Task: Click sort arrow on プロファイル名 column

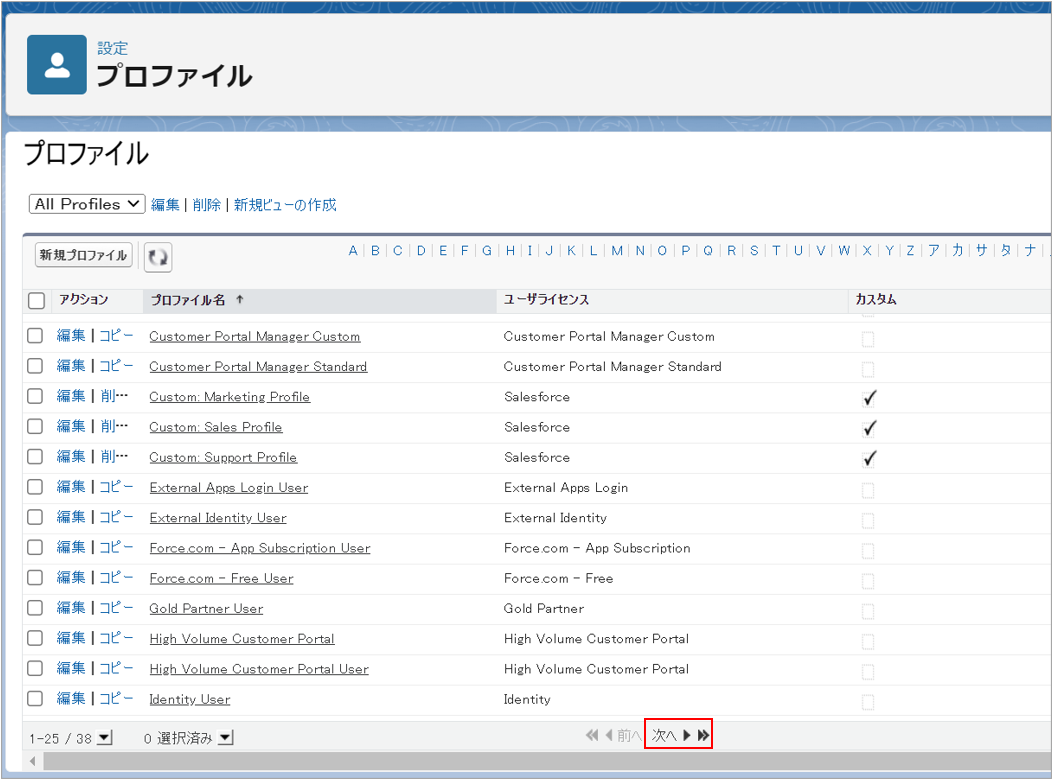Action: (x=240, y=300)
